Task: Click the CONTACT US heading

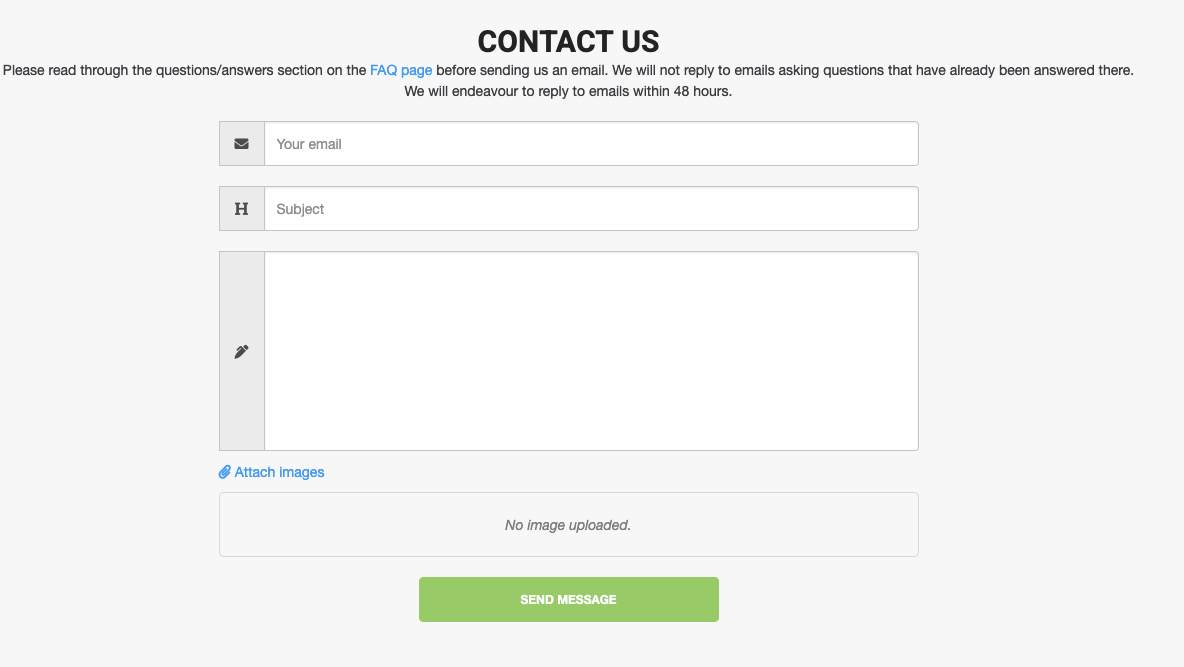Action: (x=568, y=42)
